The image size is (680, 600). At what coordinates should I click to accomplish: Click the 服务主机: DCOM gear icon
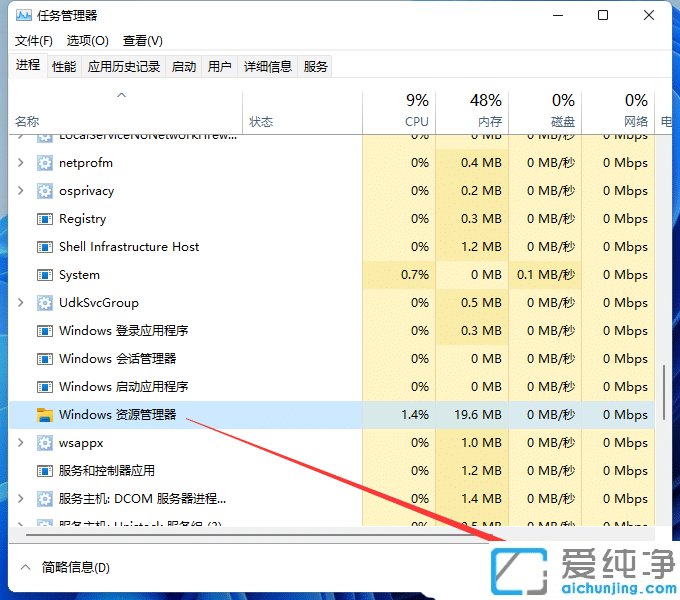click(x=45, y=499)
